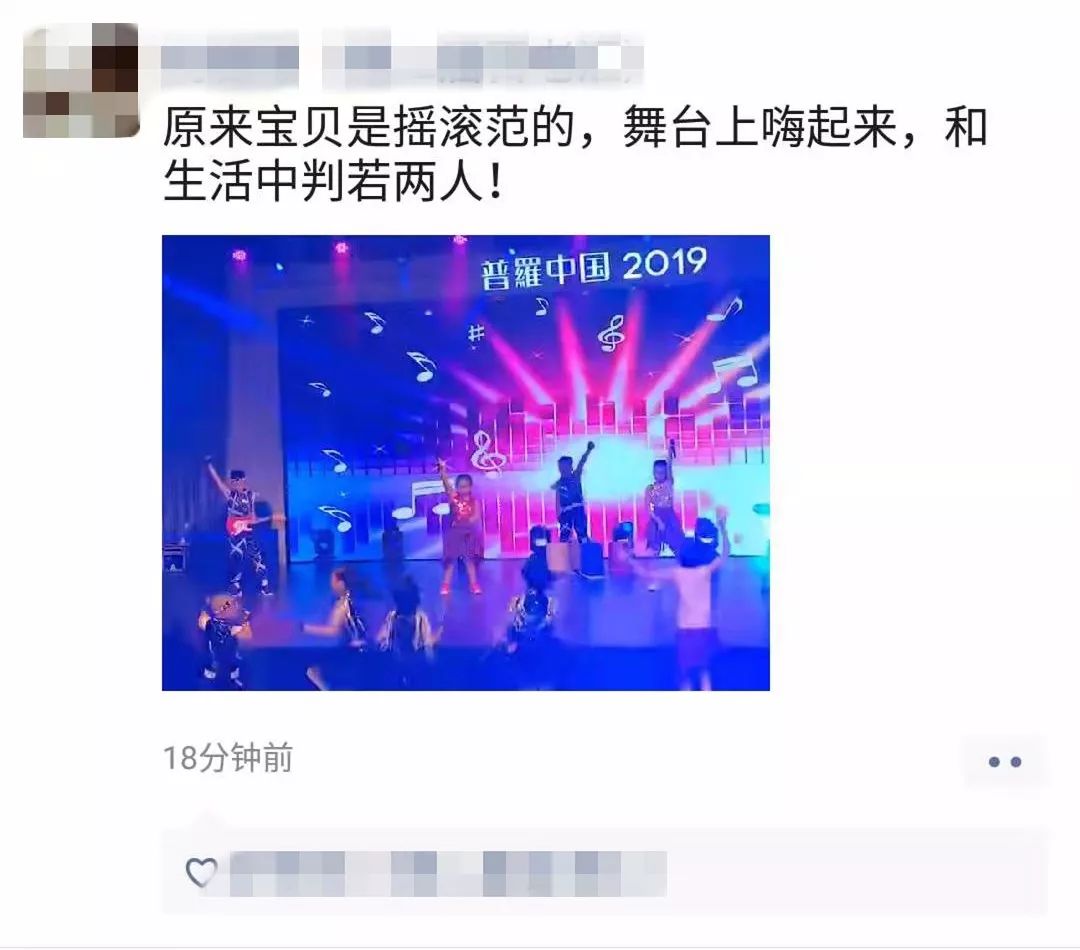
Task: Click the heart icon in likes bar
Action: click(201, 872)
